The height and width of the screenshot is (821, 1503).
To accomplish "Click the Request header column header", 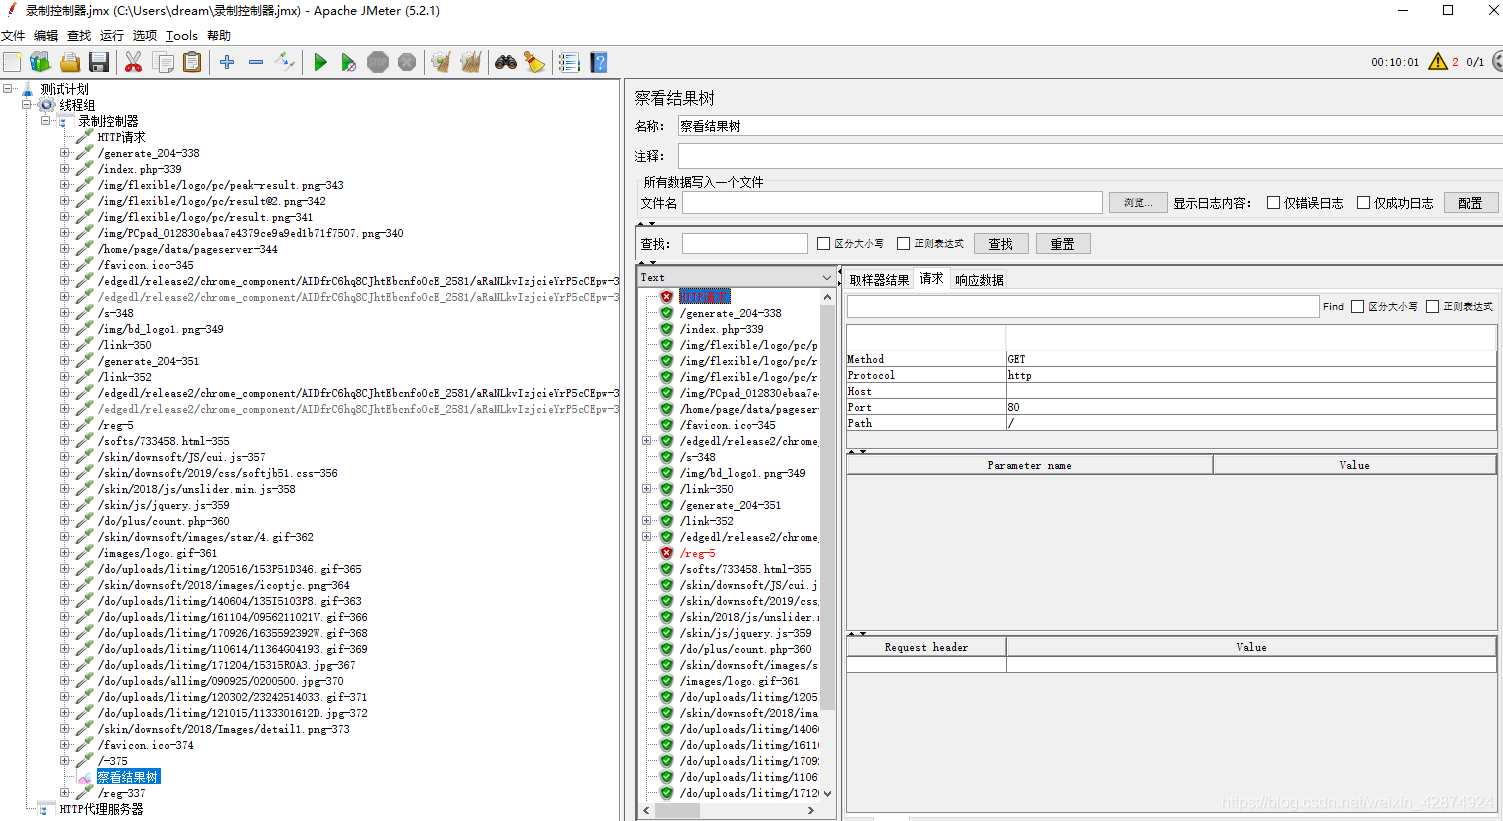I will click(927, 647).
